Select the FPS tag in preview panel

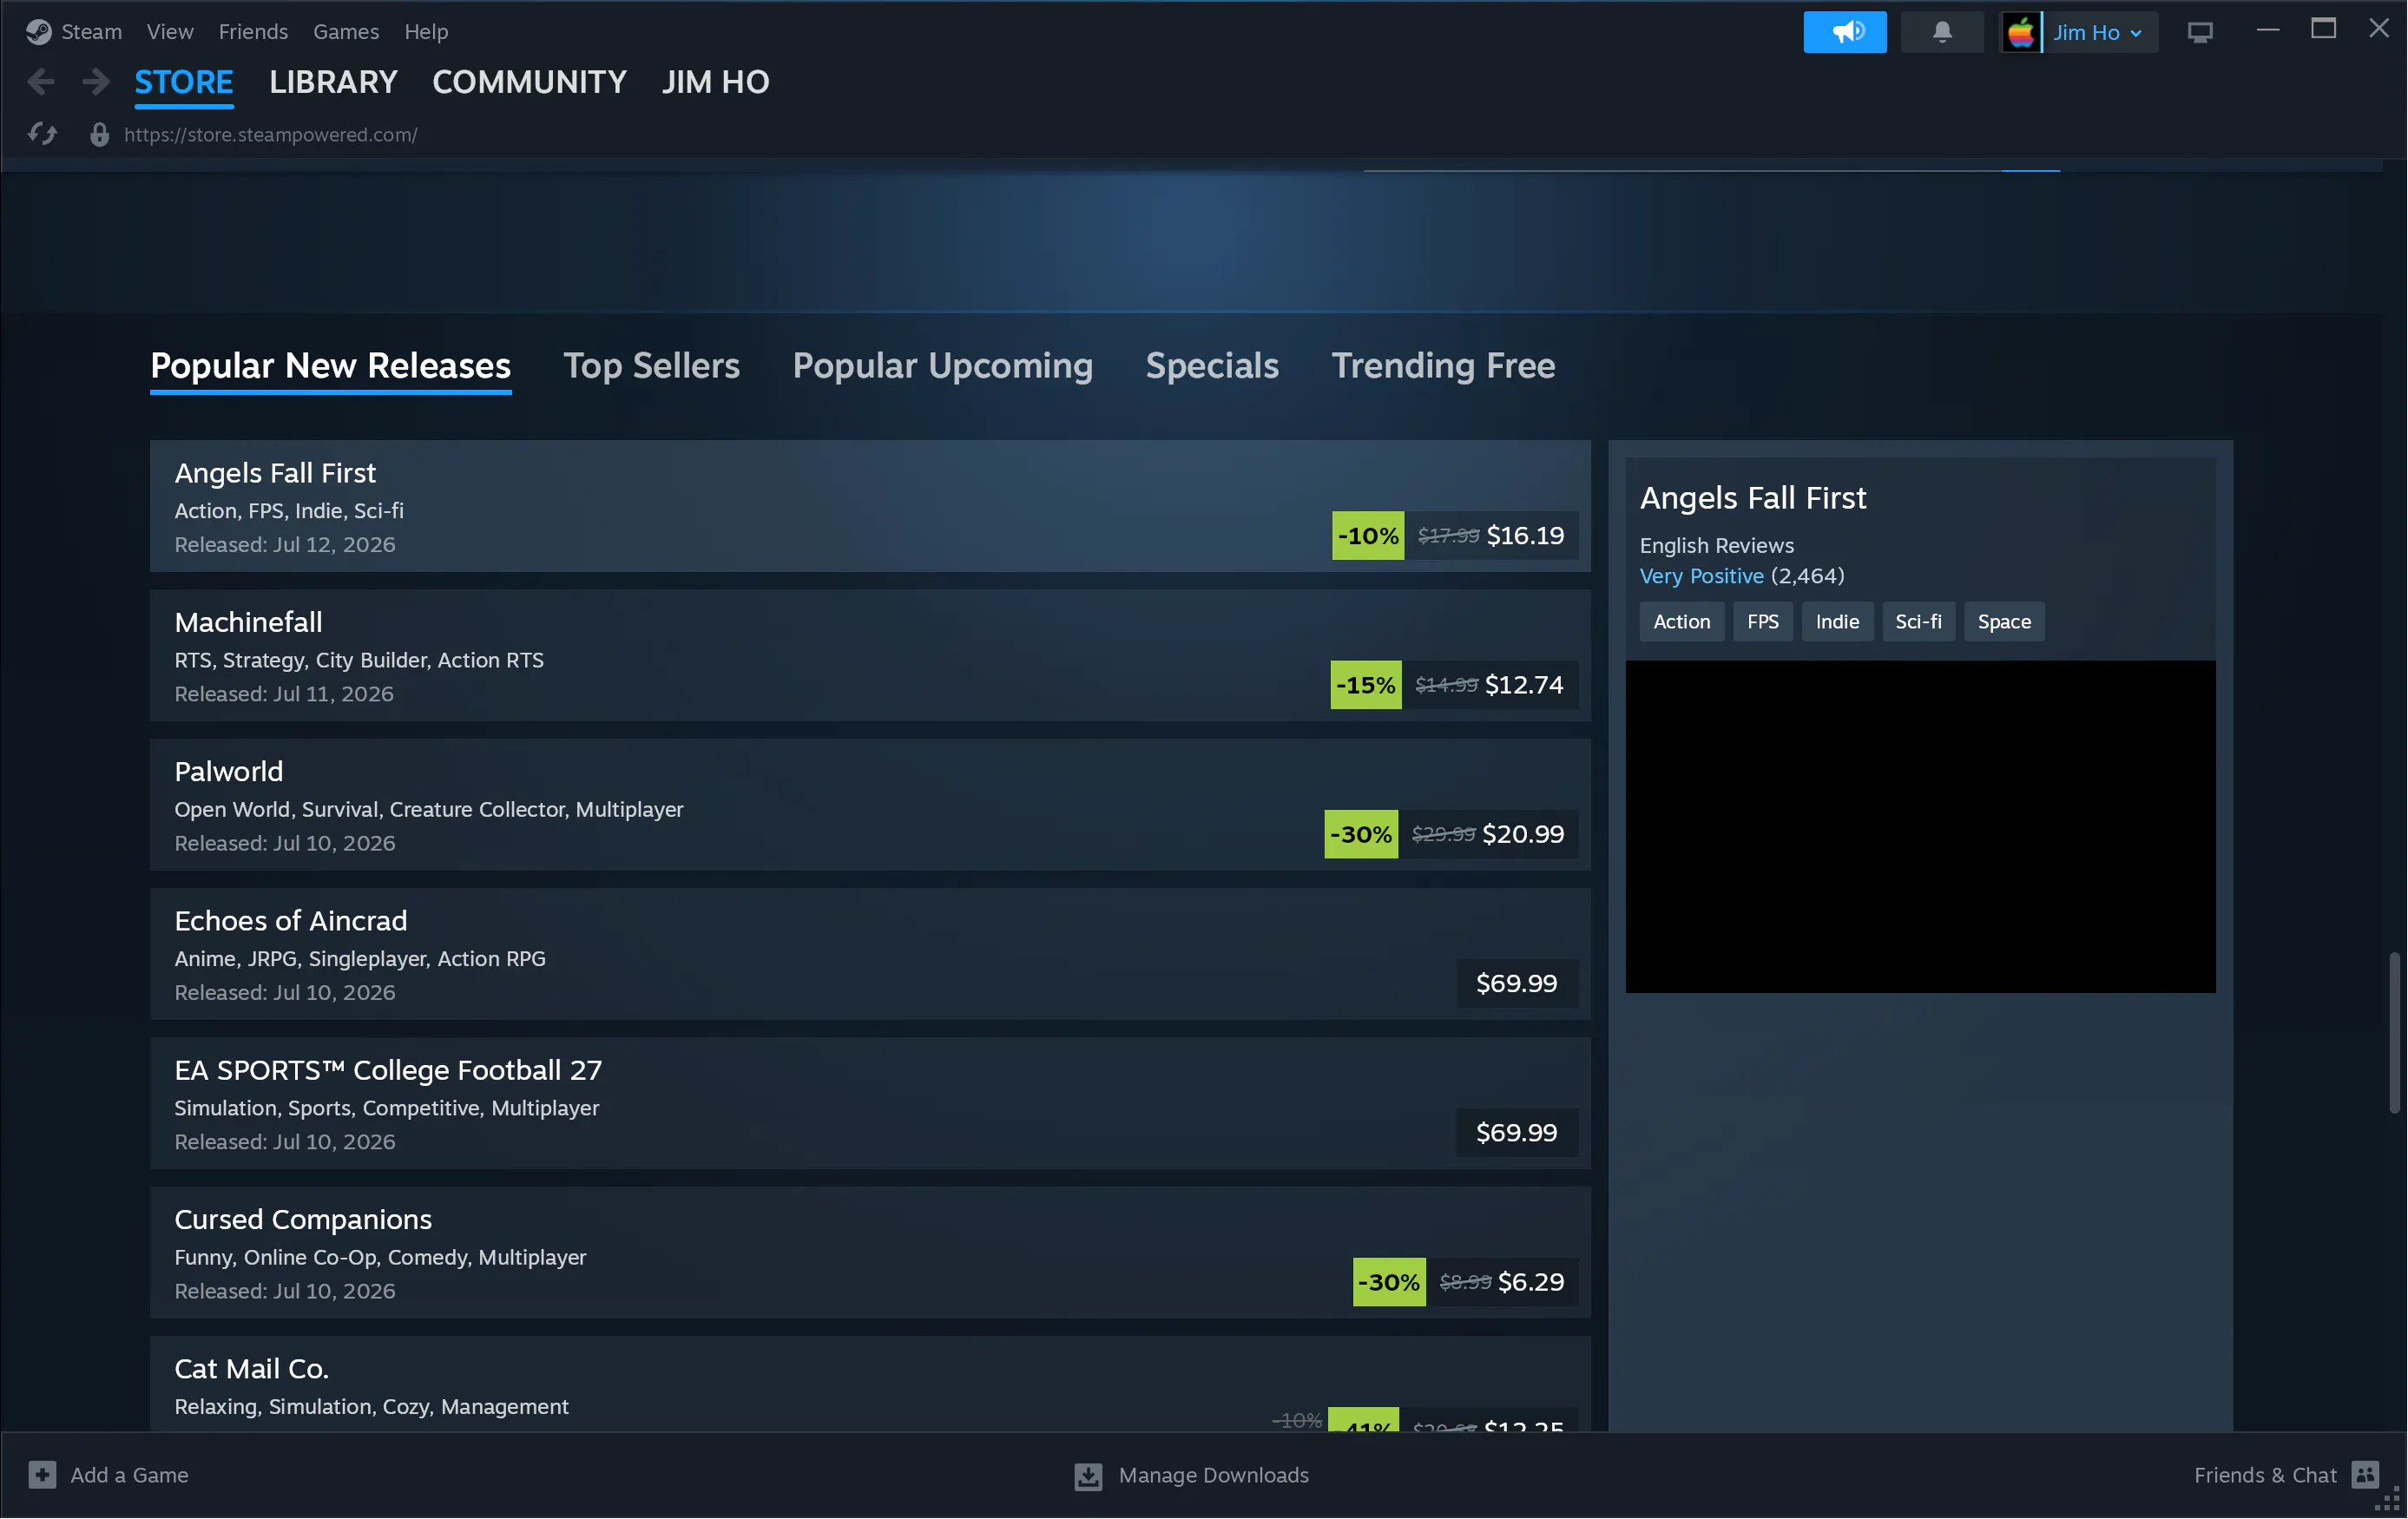tap(1763, 622)
